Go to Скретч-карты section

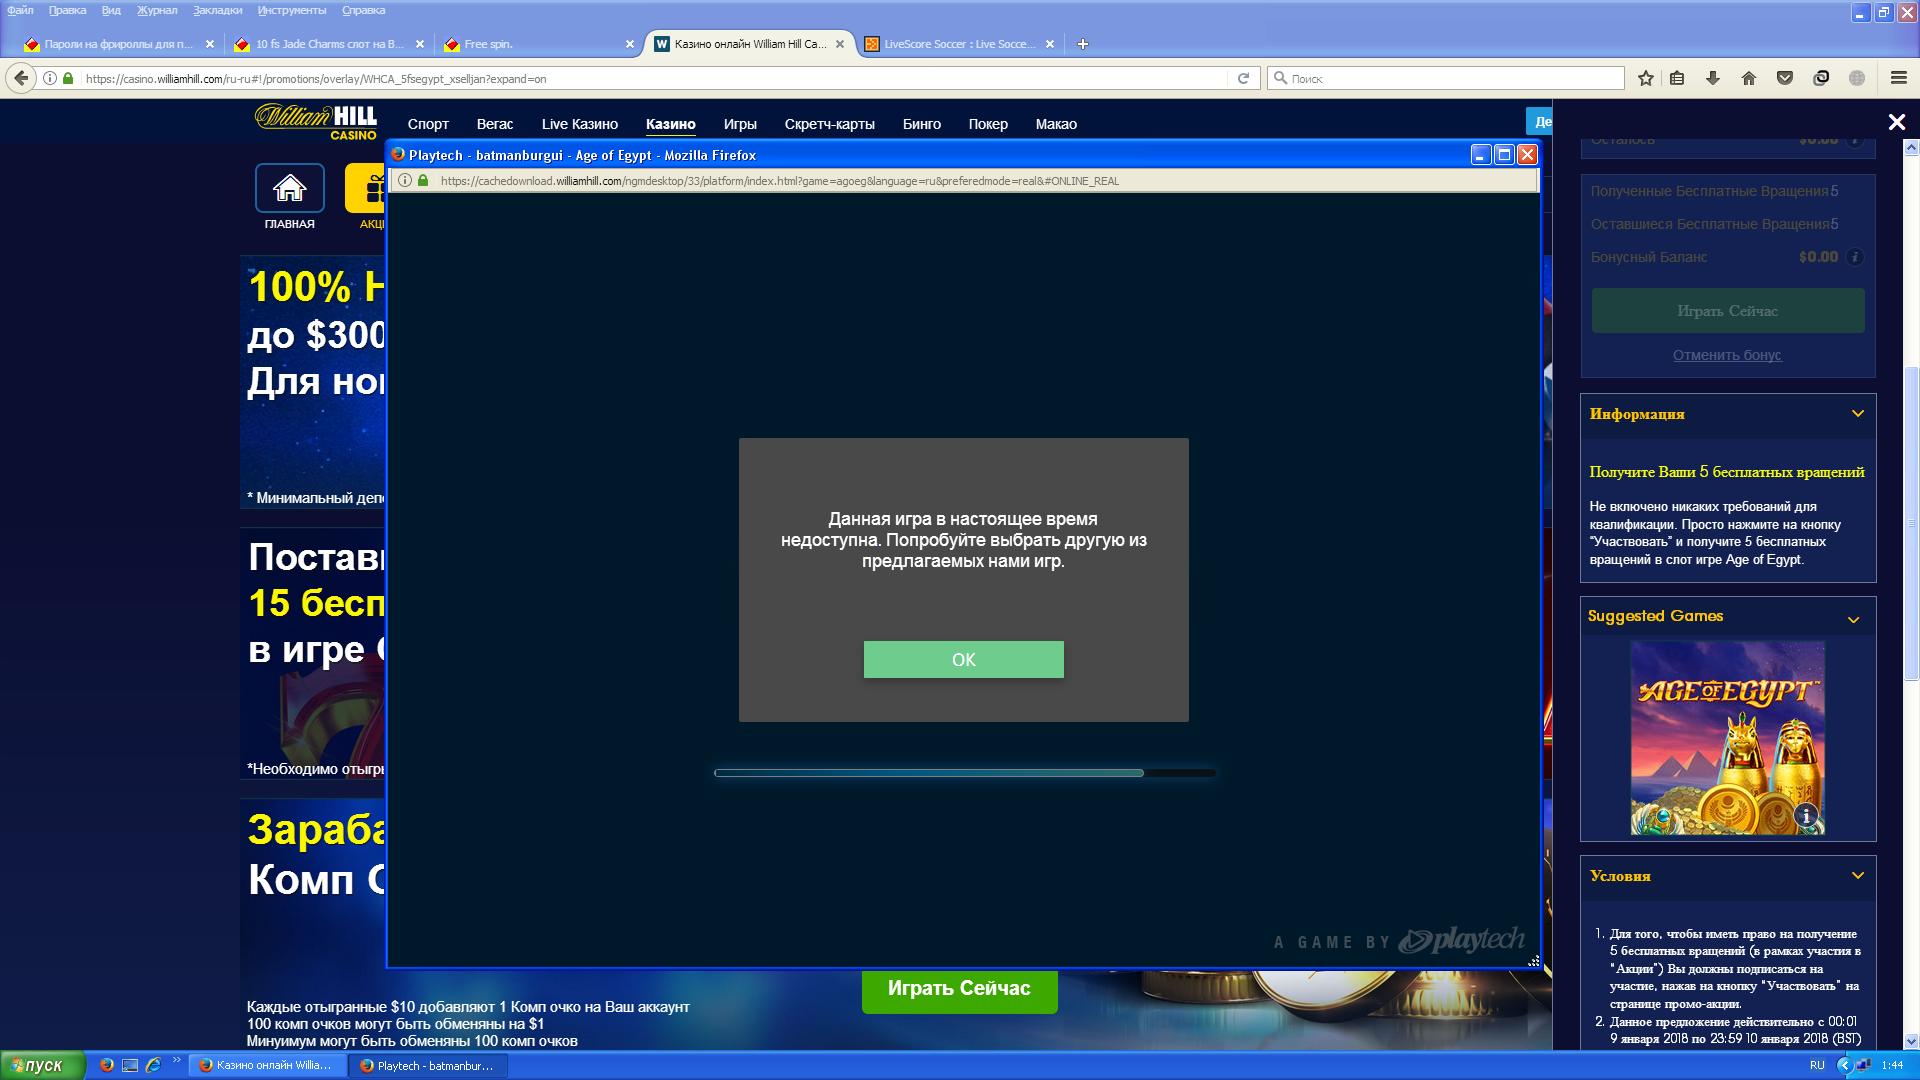(x=830, y=124)
